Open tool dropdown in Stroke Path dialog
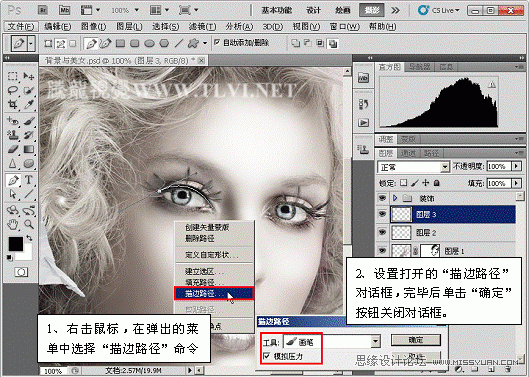The height and width of the screenshot is (377, 529). point(376,341)
